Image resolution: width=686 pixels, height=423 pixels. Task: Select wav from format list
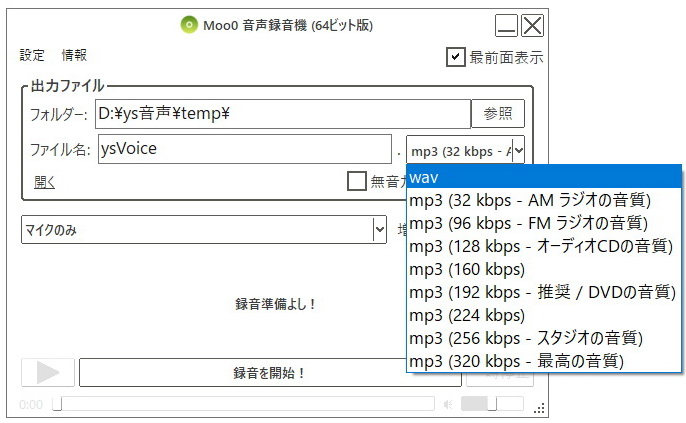coord(544,177)
